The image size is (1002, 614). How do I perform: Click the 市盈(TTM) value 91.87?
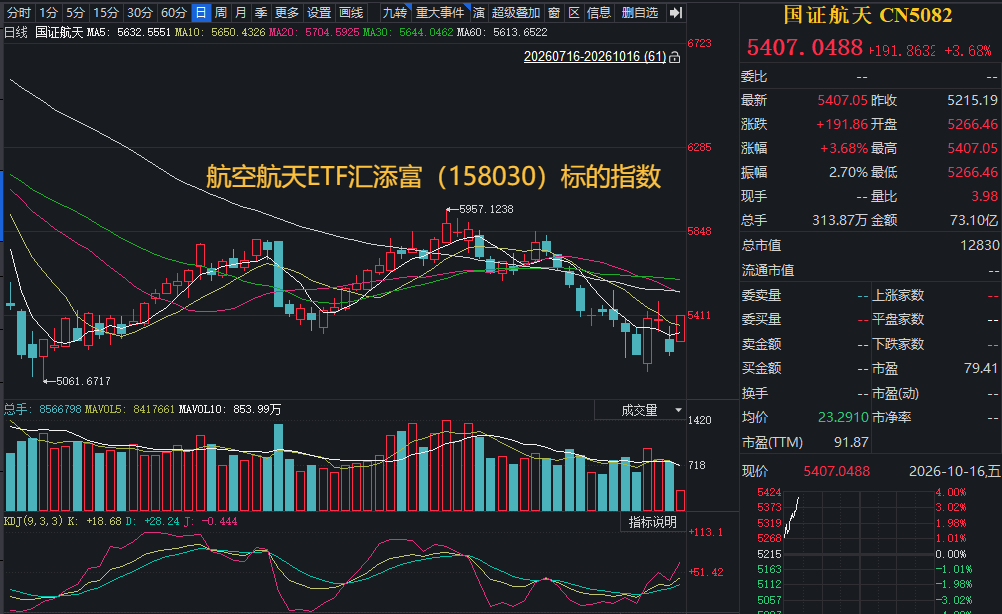coord(851,442)
